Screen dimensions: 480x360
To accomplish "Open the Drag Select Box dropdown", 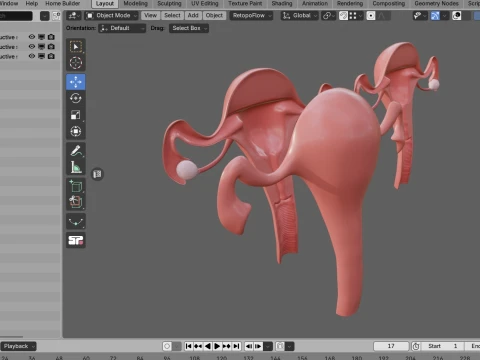I will (189, 28).
